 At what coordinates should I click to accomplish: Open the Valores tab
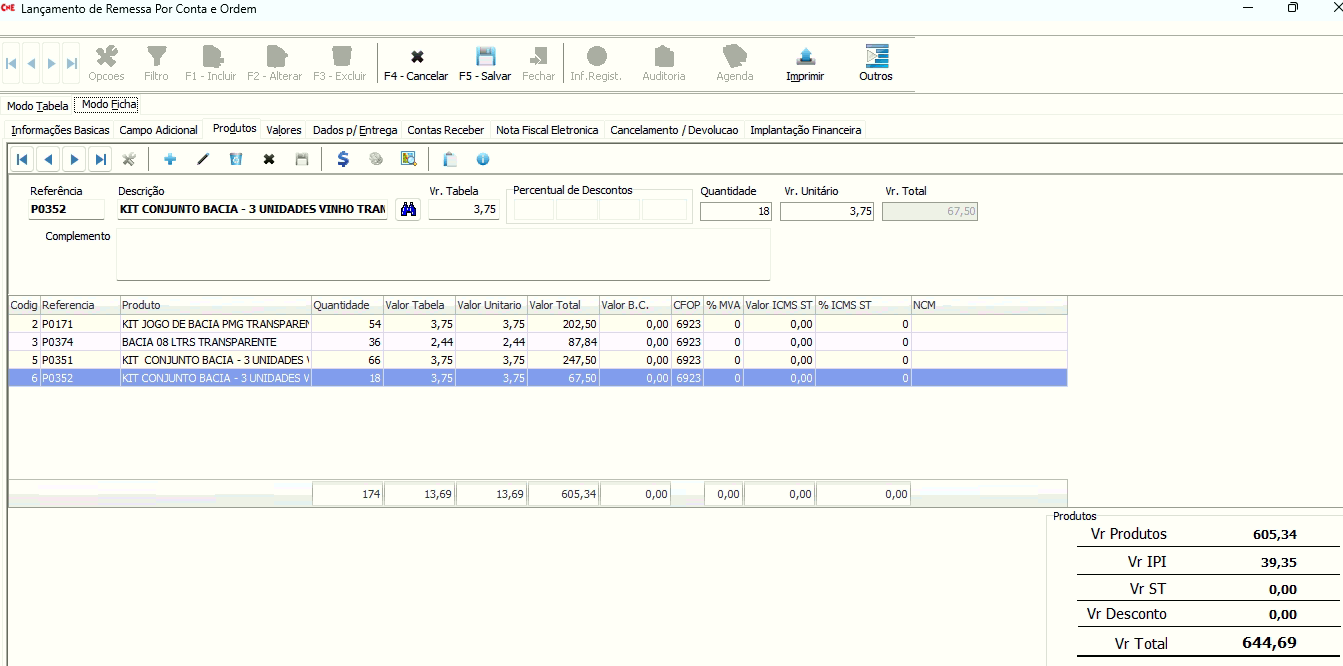coord(284,130)
